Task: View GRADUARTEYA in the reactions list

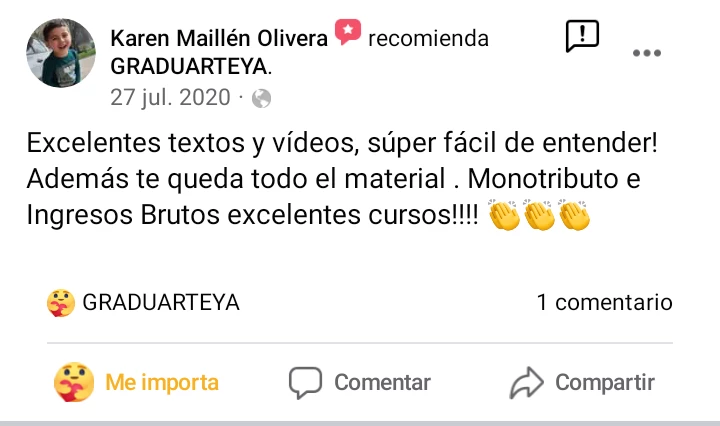Action: tap(161, 303)
